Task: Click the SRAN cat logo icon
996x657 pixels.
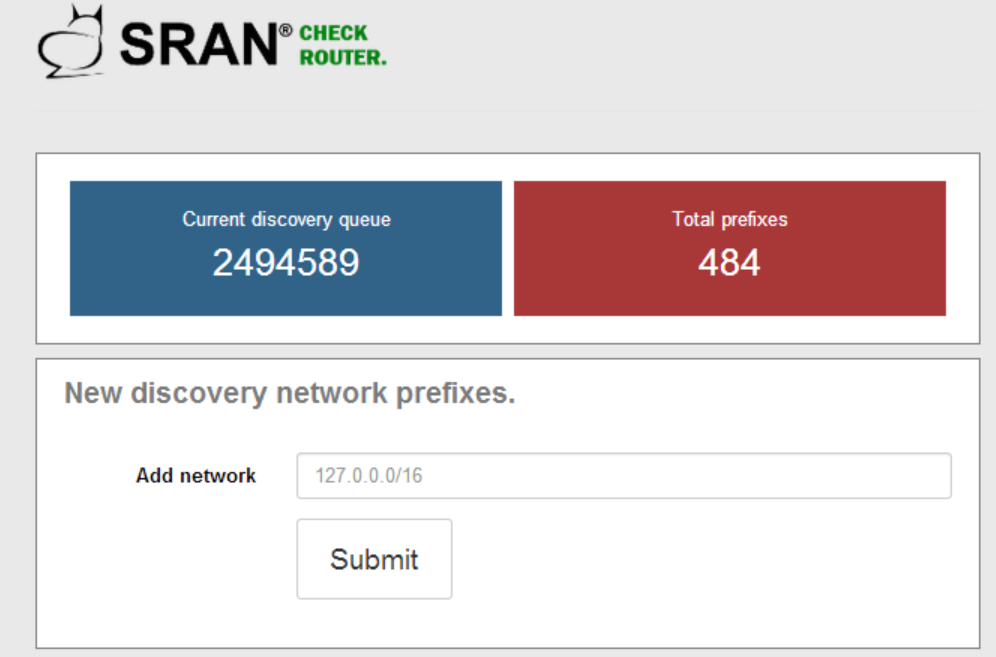Action: (71, 42)
